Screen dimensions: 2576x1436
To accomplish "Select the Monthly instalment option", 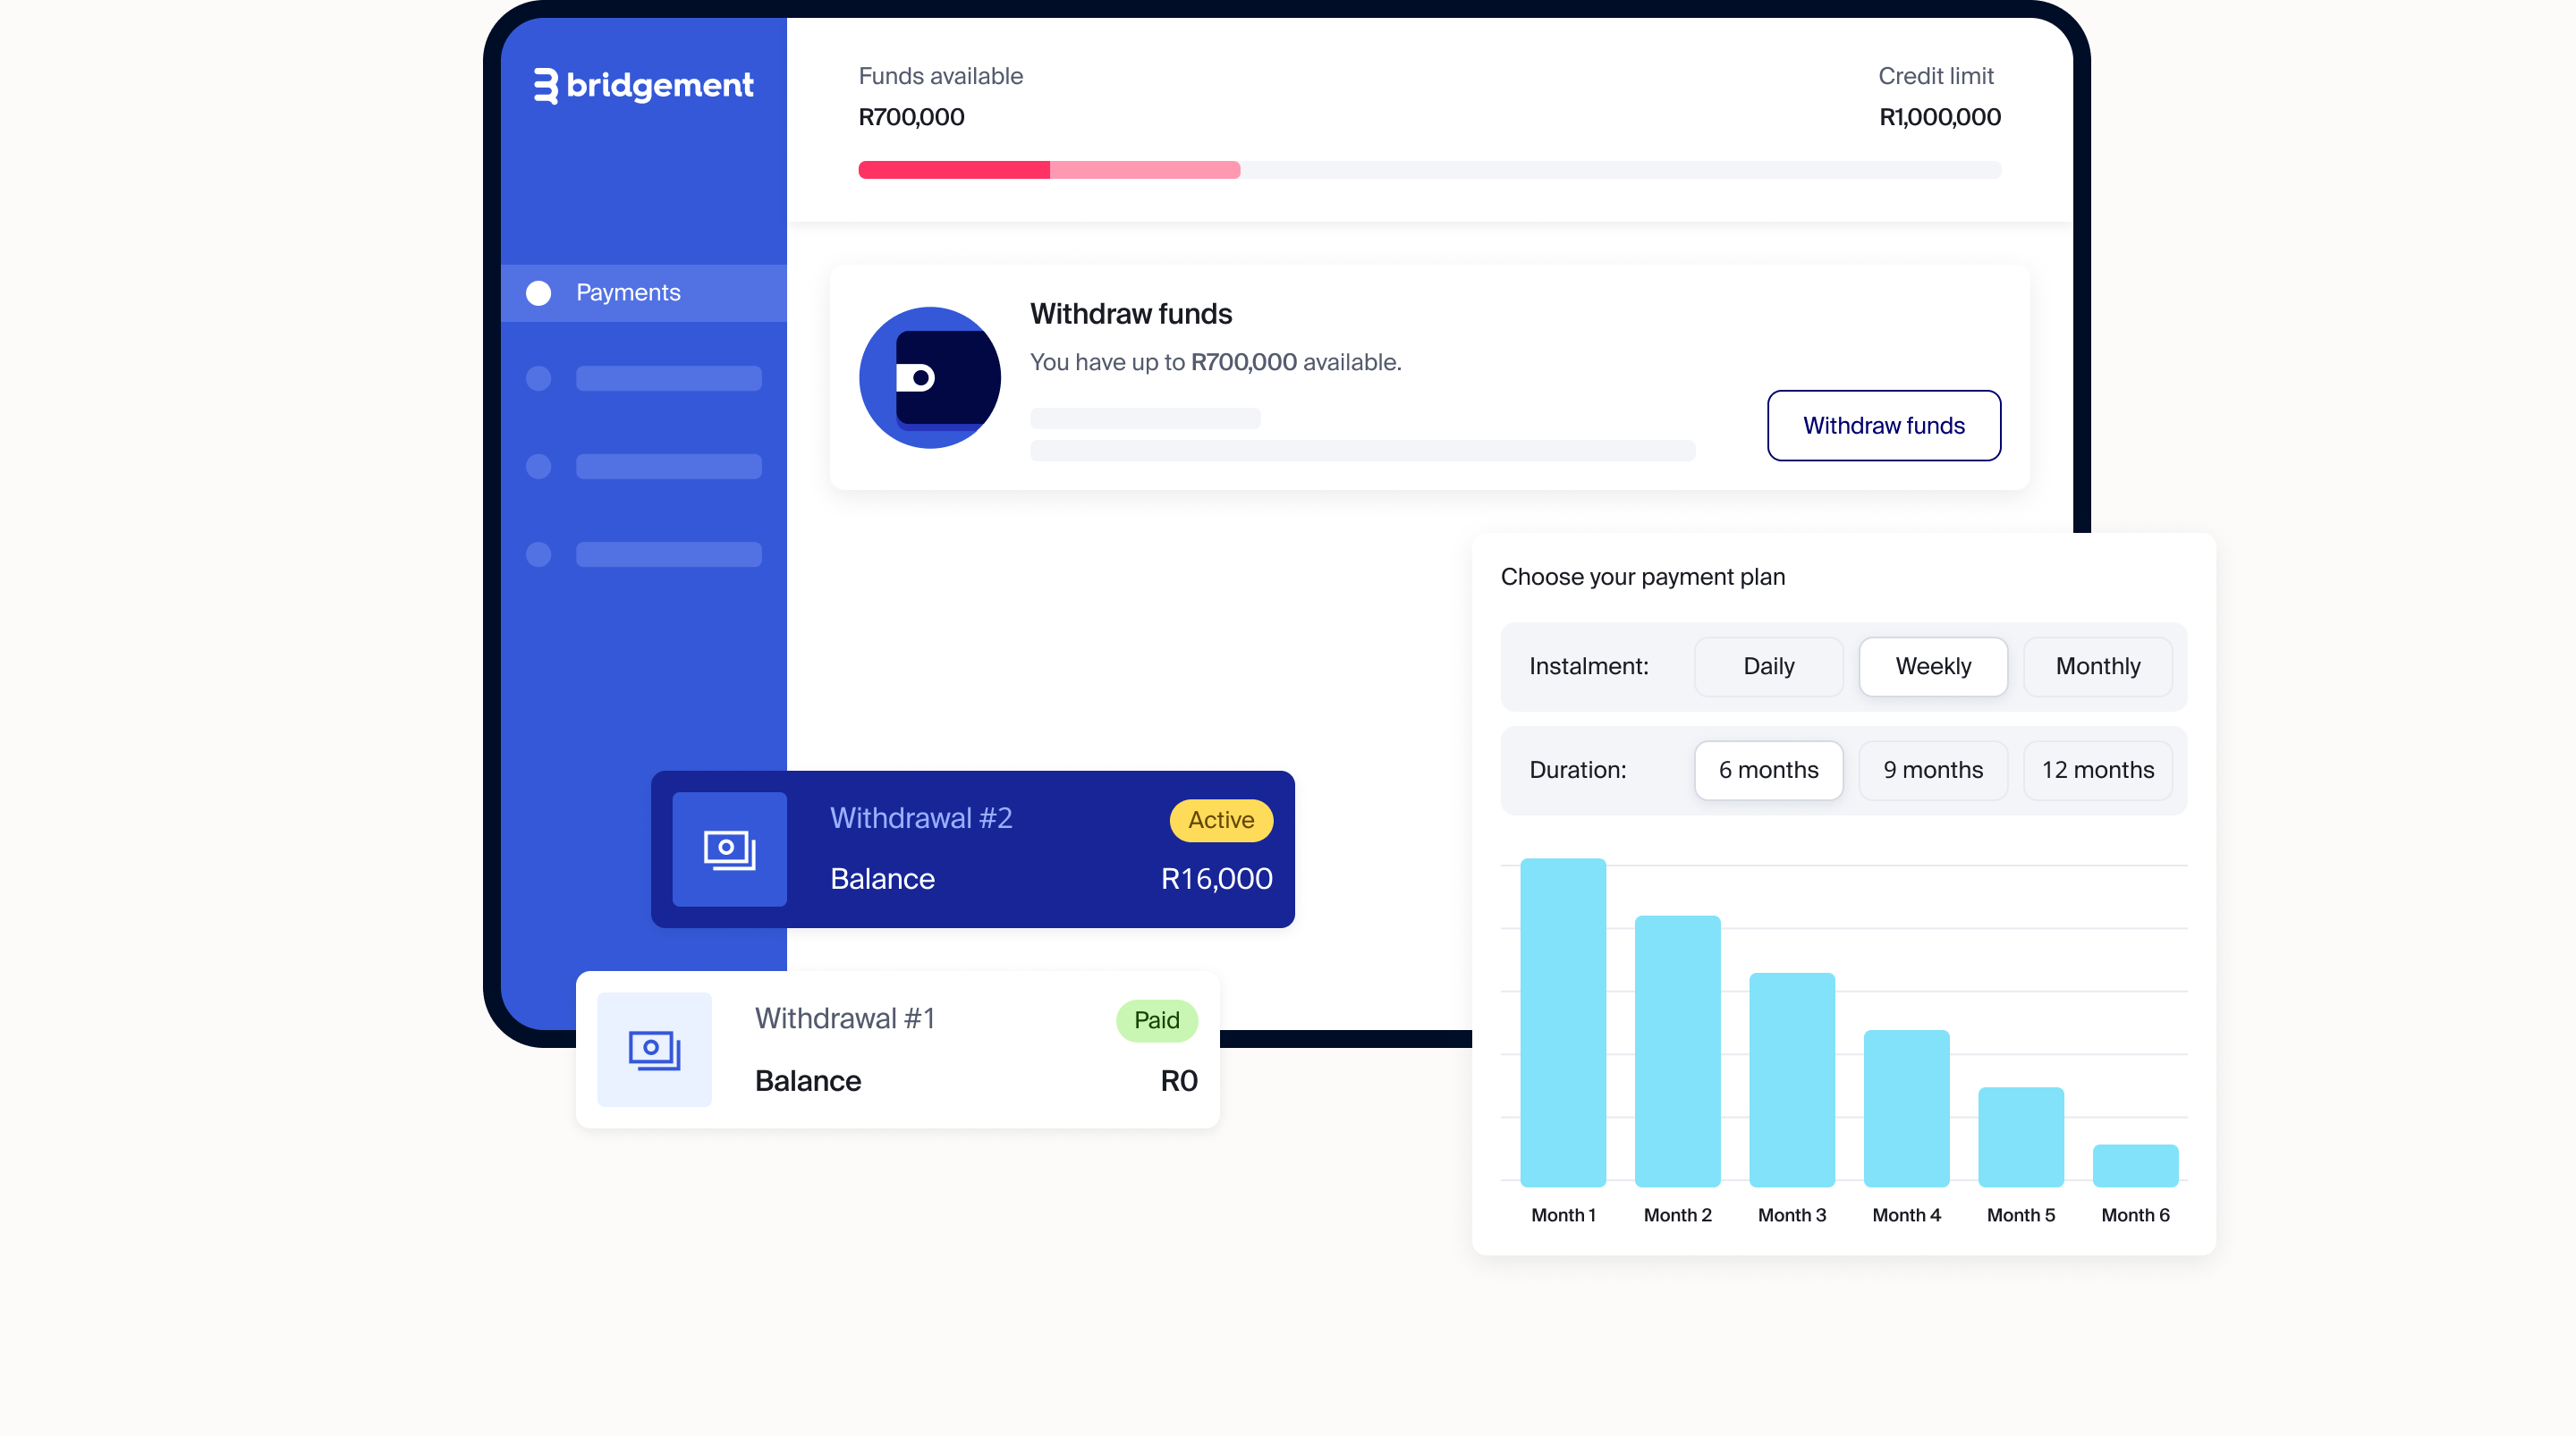I will click(2097, 666).
